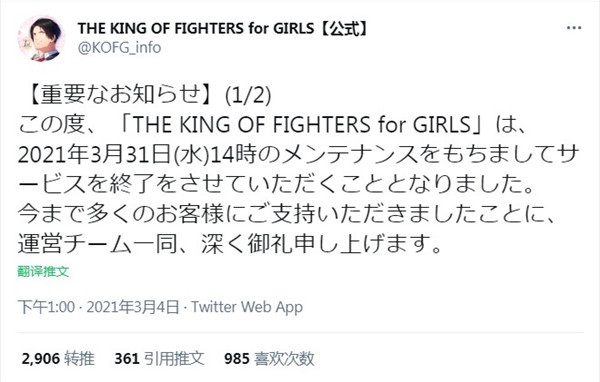Screen dimensions: 600x382
Task: Click the 2,906 retweet count number
Action: 41,359
